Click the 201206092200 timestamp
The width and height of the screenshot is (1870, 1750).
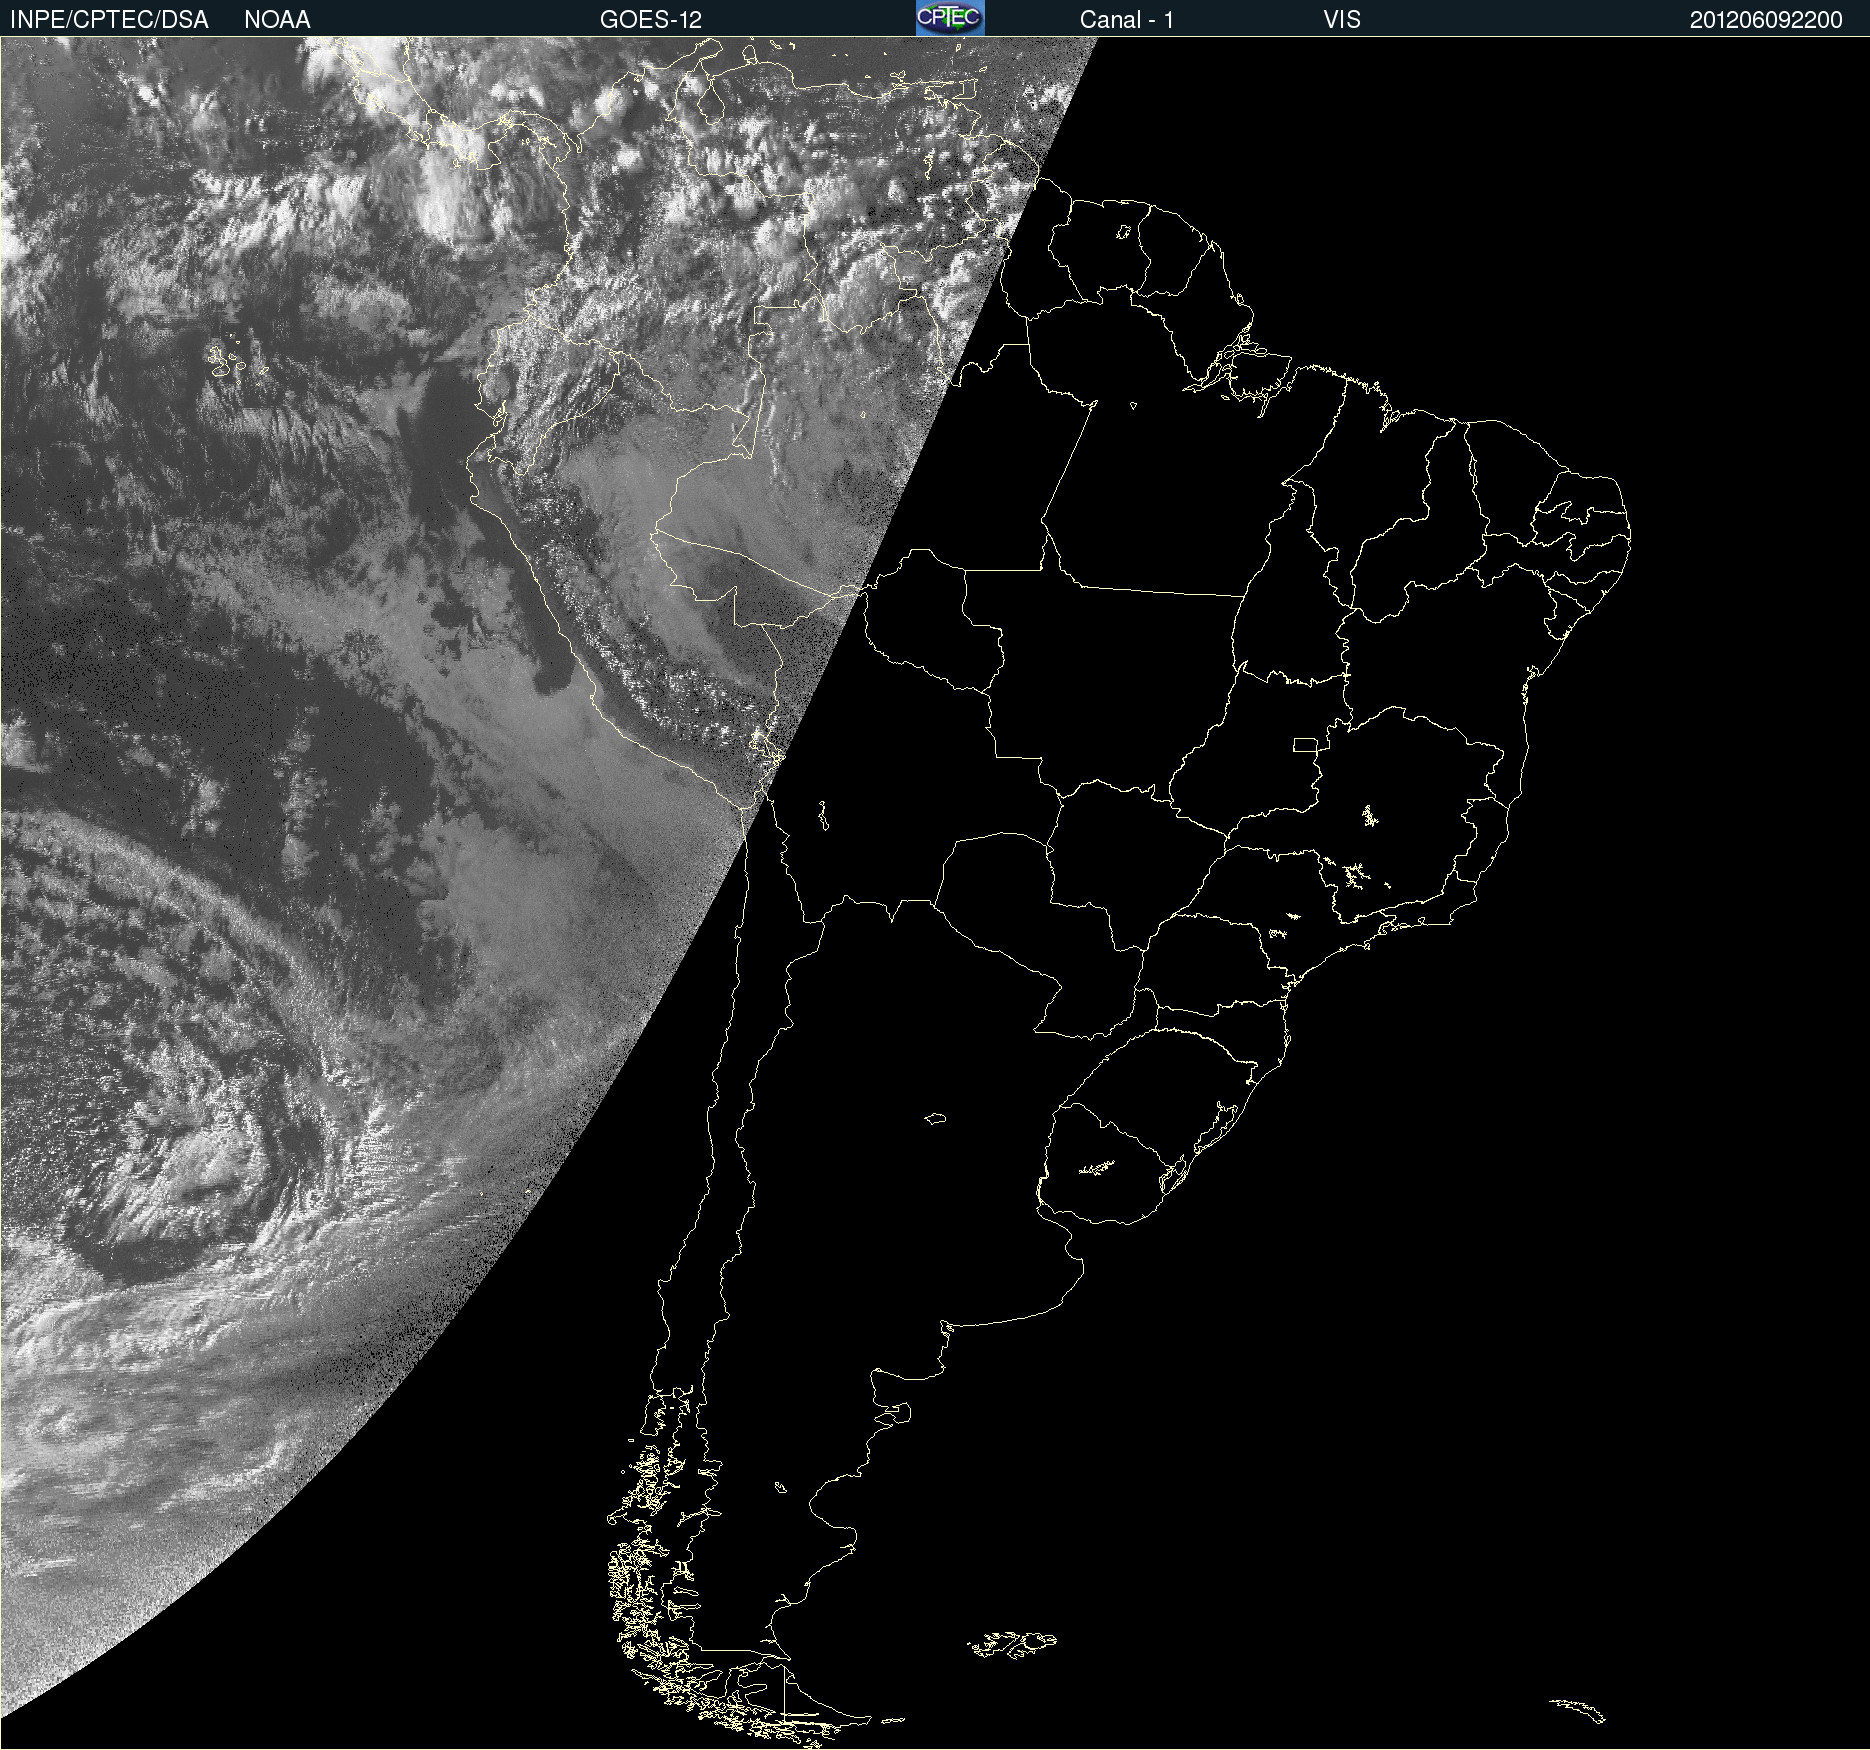[x=1766, y=20]
